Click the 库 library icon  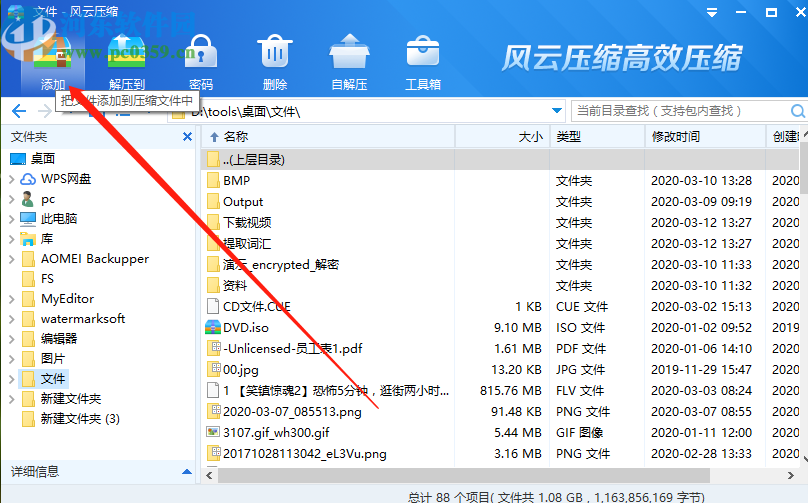point(28,239)
